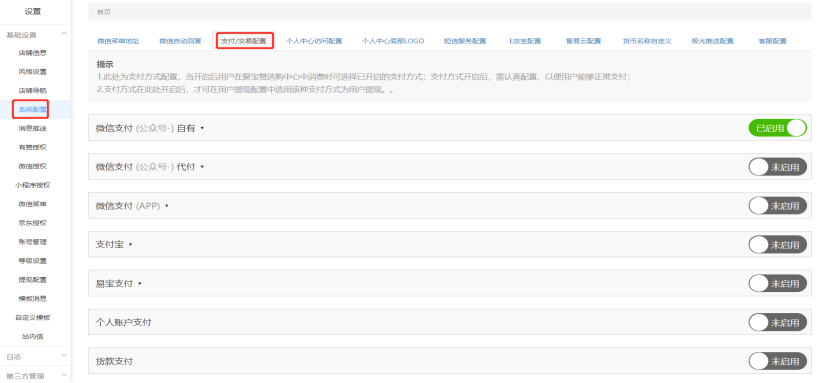Select the 支付/交易配置 tab
829x383 pixels.
click(244, 41)
